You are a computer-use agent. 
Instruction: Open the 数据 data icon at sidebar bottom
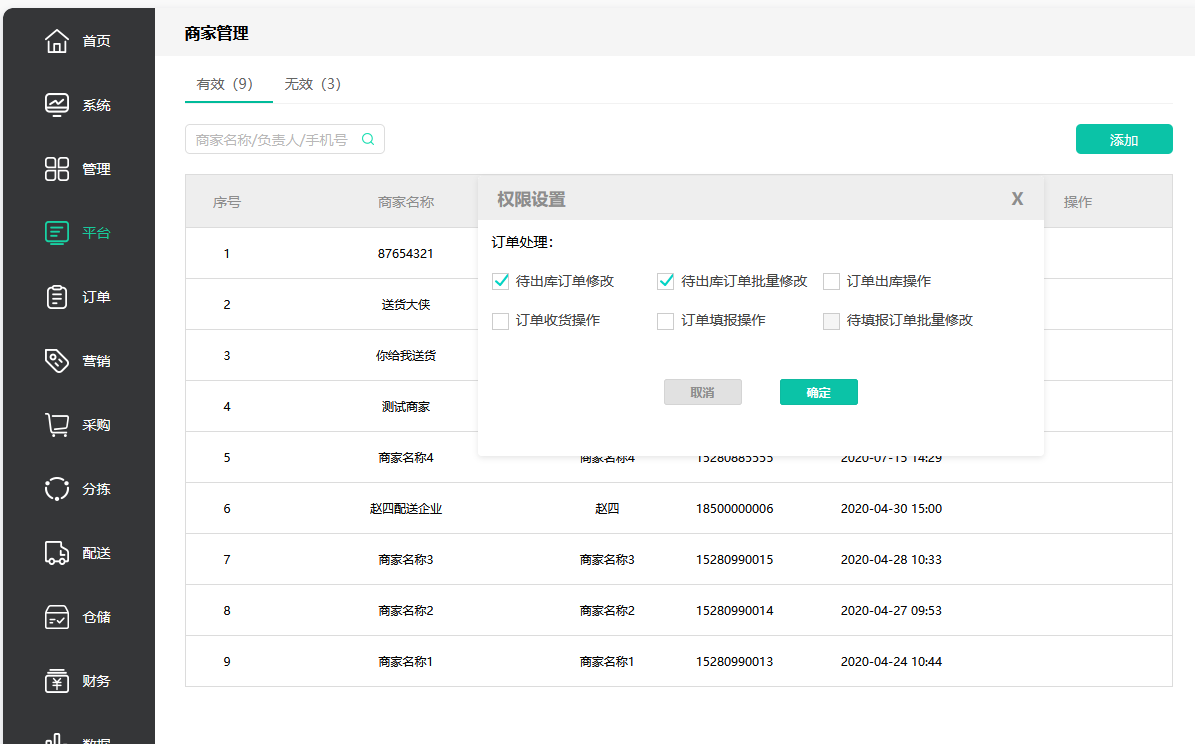coord(50,738)
